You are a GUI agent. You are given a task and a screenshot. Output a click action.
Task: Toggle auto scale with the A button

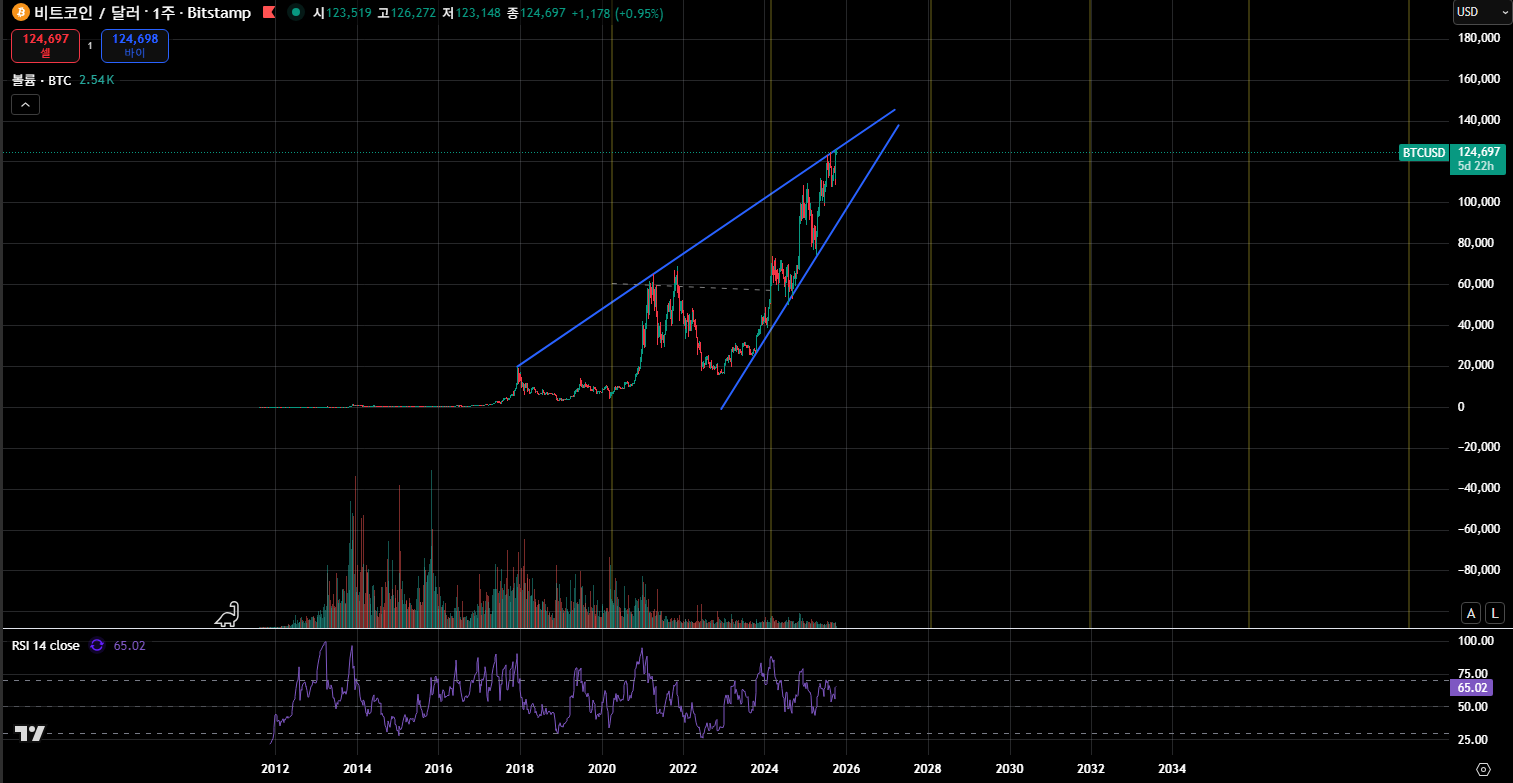click(x=1471, y=613)
